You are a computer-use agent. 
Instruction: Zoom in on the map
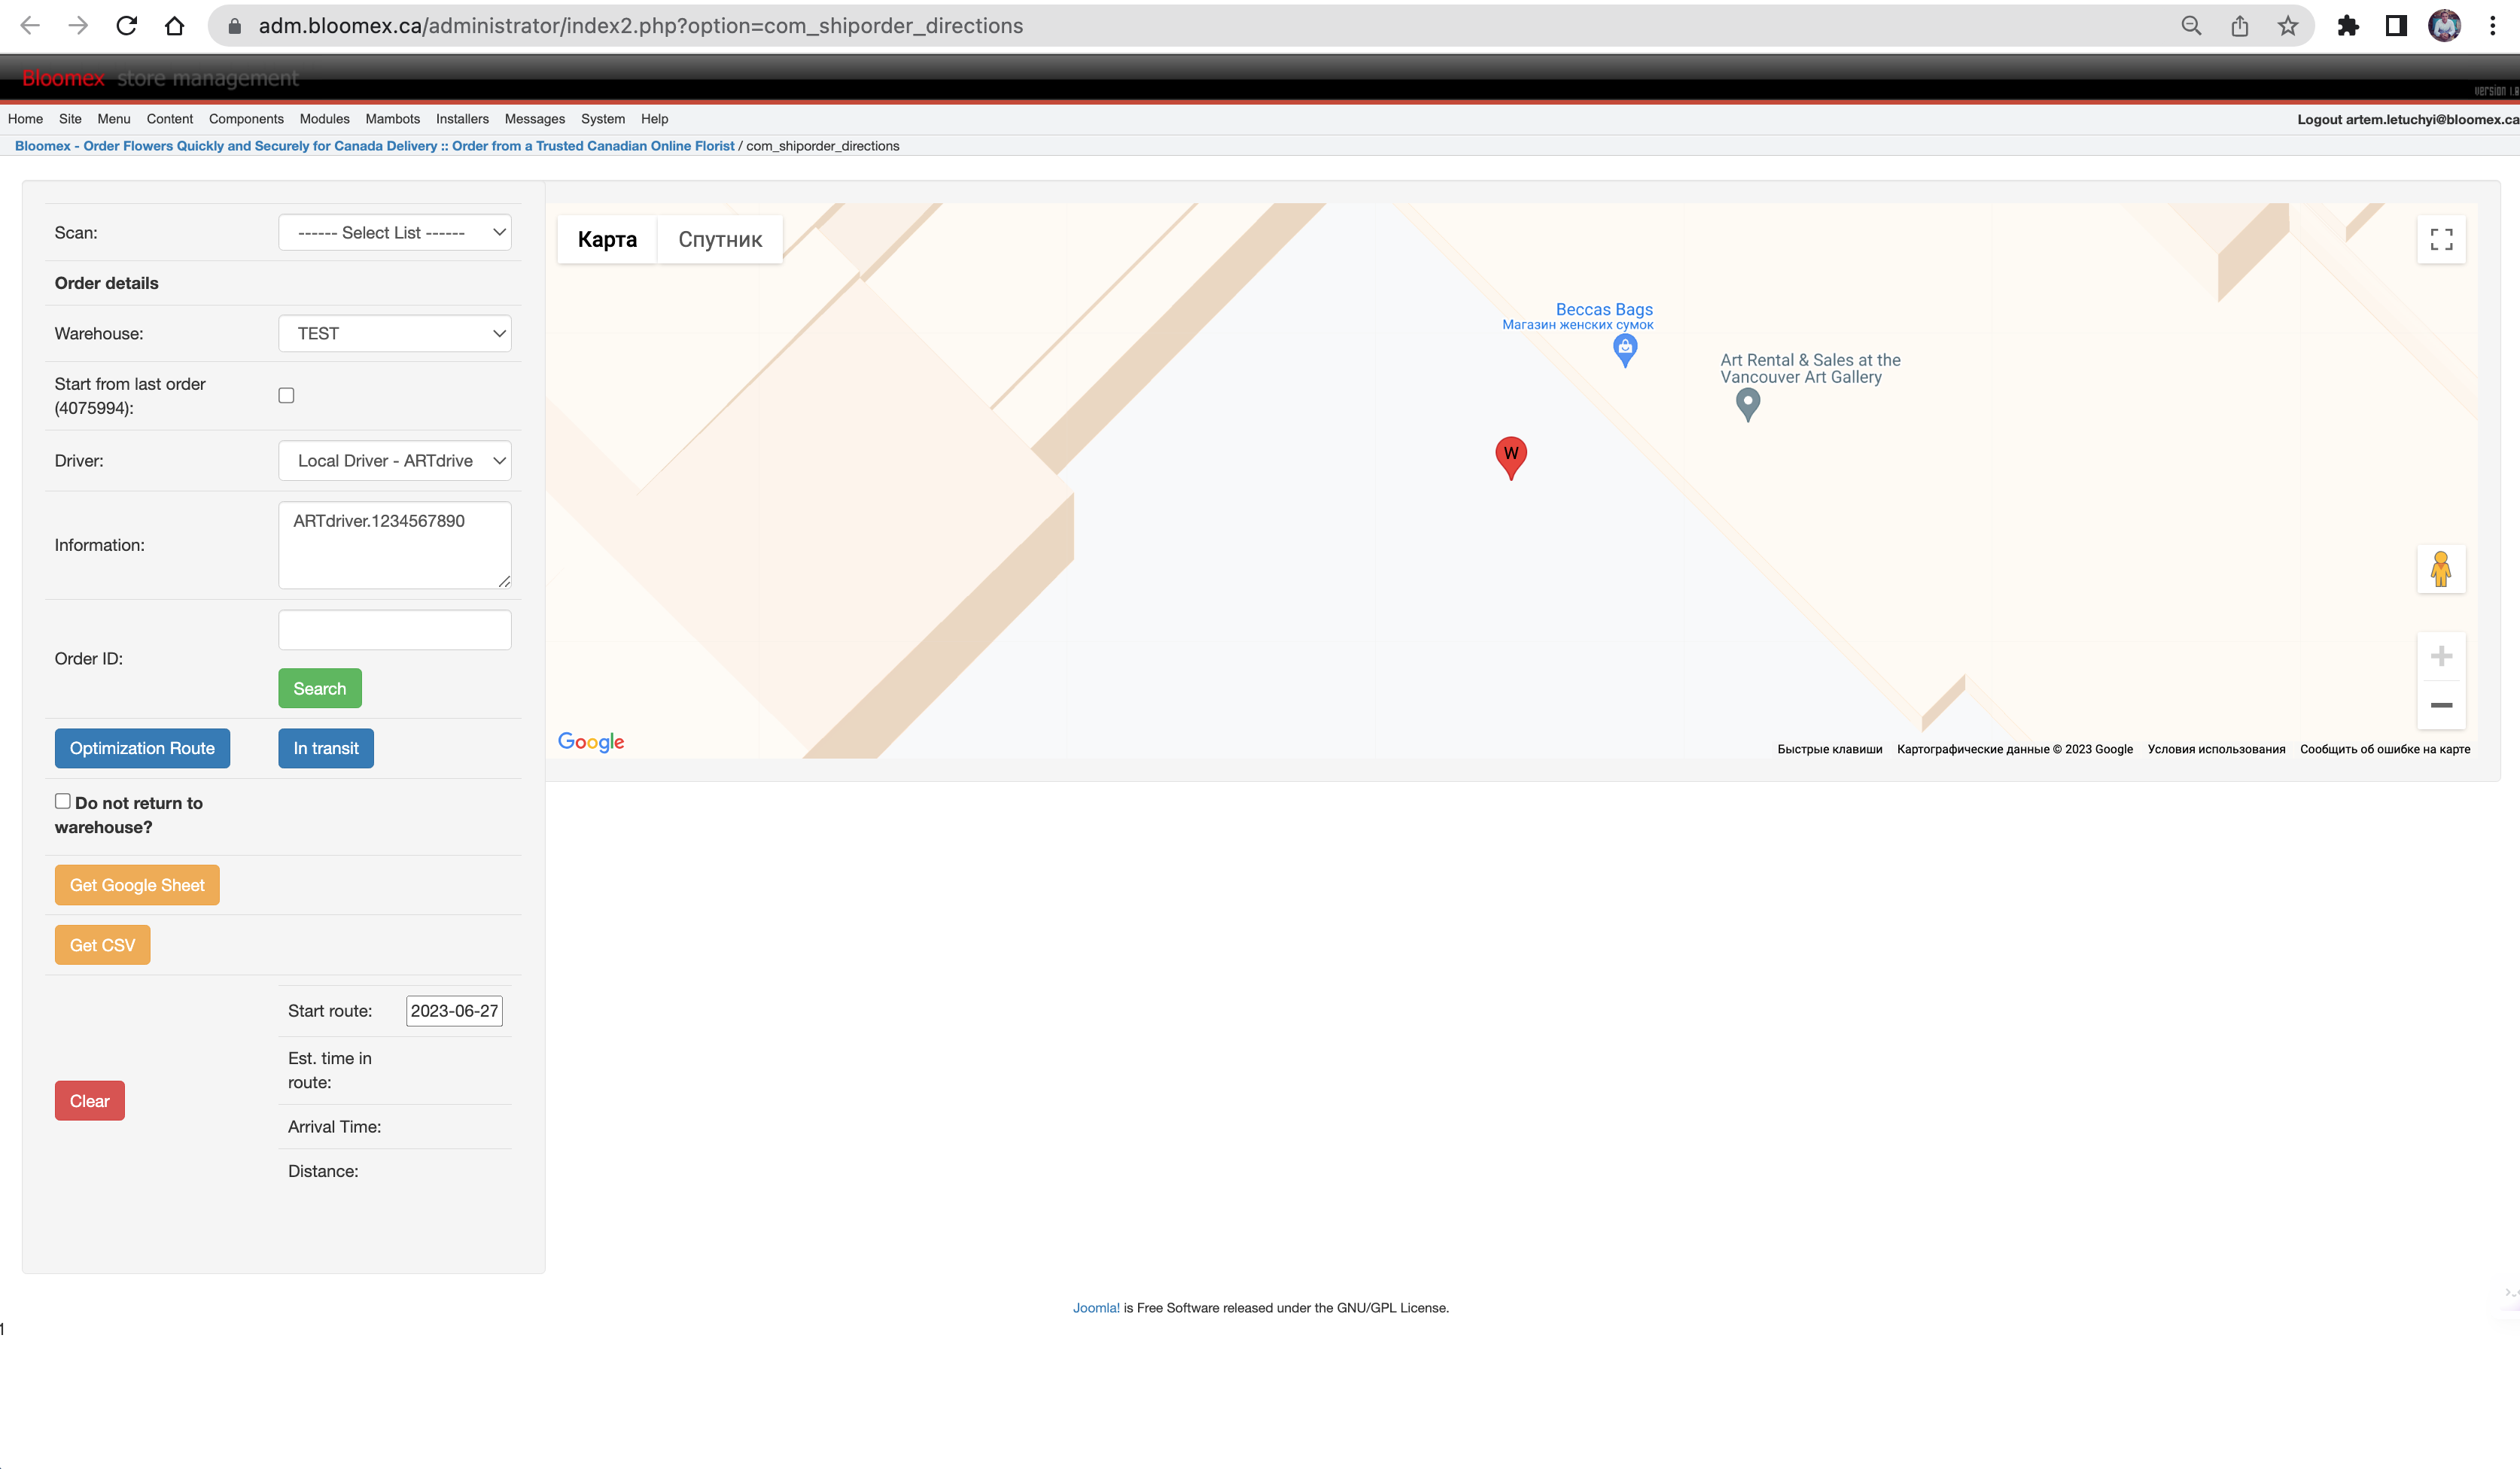click(x=2441, y=656)
